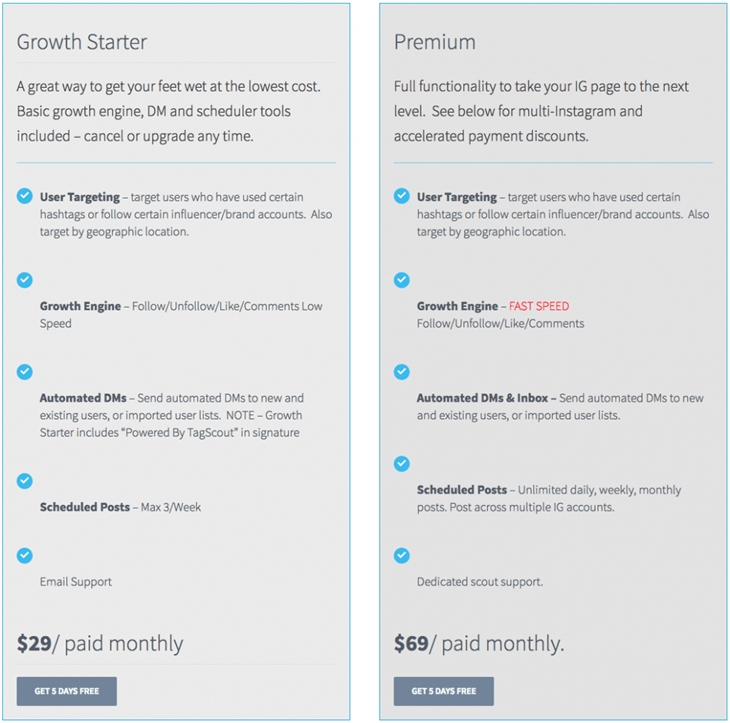
Task: Click the red FAST SPEED label
Action: point(539,306)
